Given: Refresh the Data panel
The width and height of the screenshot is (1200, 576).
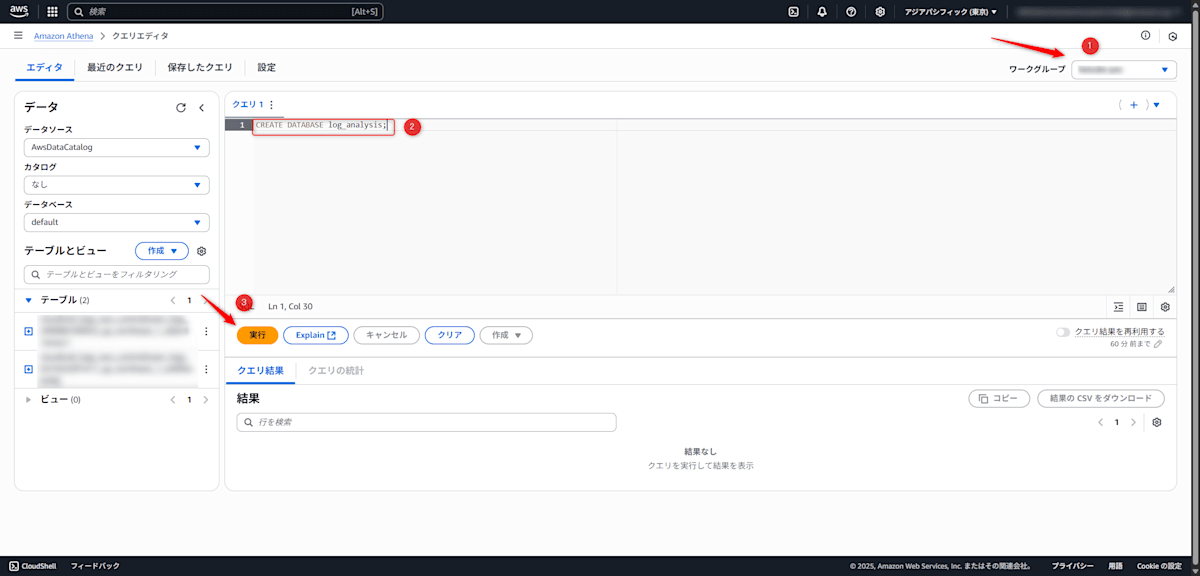Looking at the screenshot, I should point(181,108).
